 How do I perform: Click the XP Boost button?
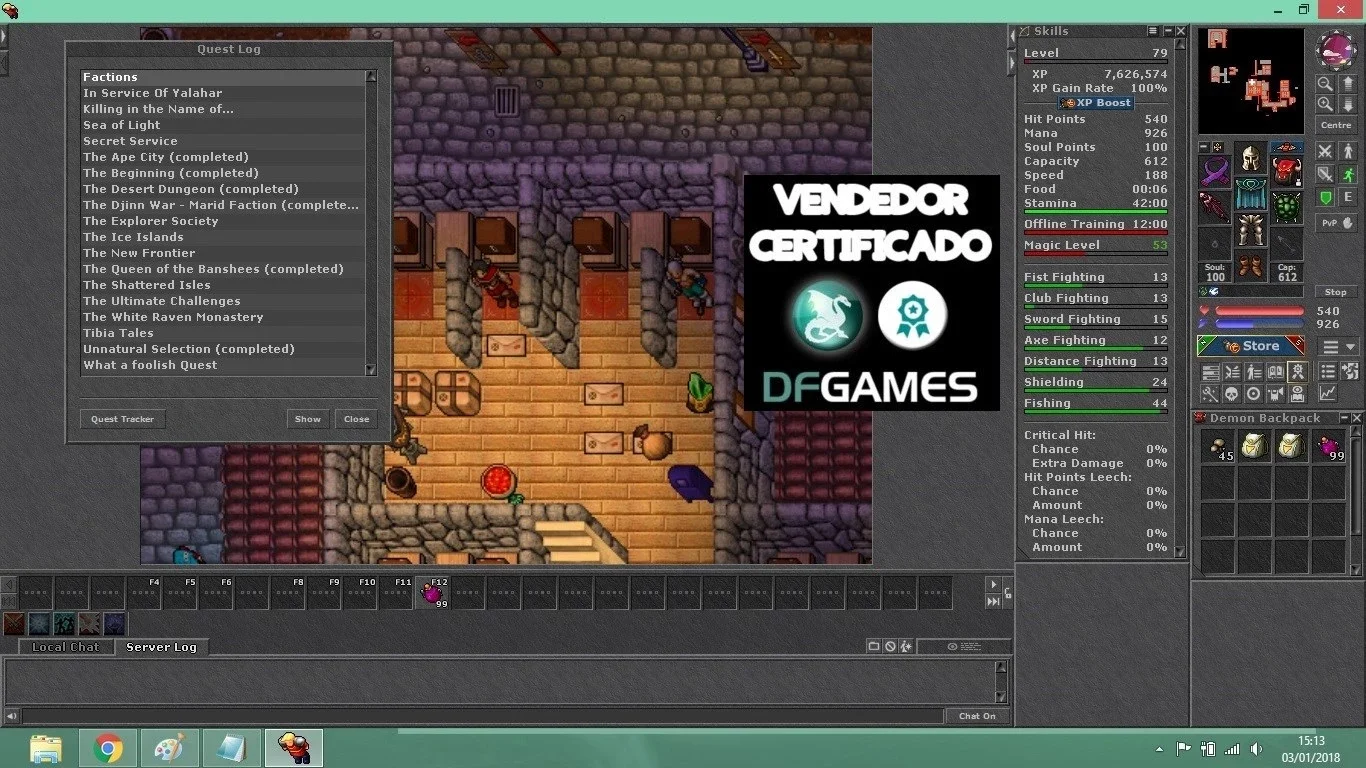[1096, 102]
